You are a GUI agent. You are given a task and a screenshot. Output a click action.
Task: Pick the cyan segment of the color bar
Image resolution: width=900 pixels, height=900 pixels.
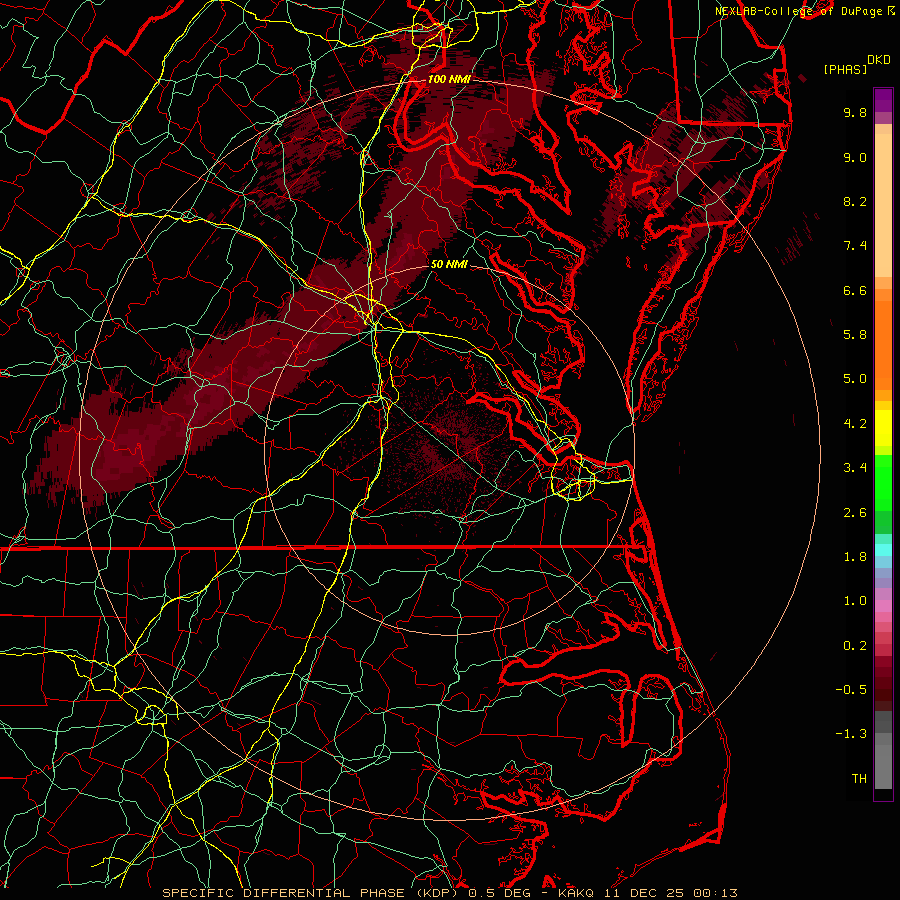tap(883, 550)
